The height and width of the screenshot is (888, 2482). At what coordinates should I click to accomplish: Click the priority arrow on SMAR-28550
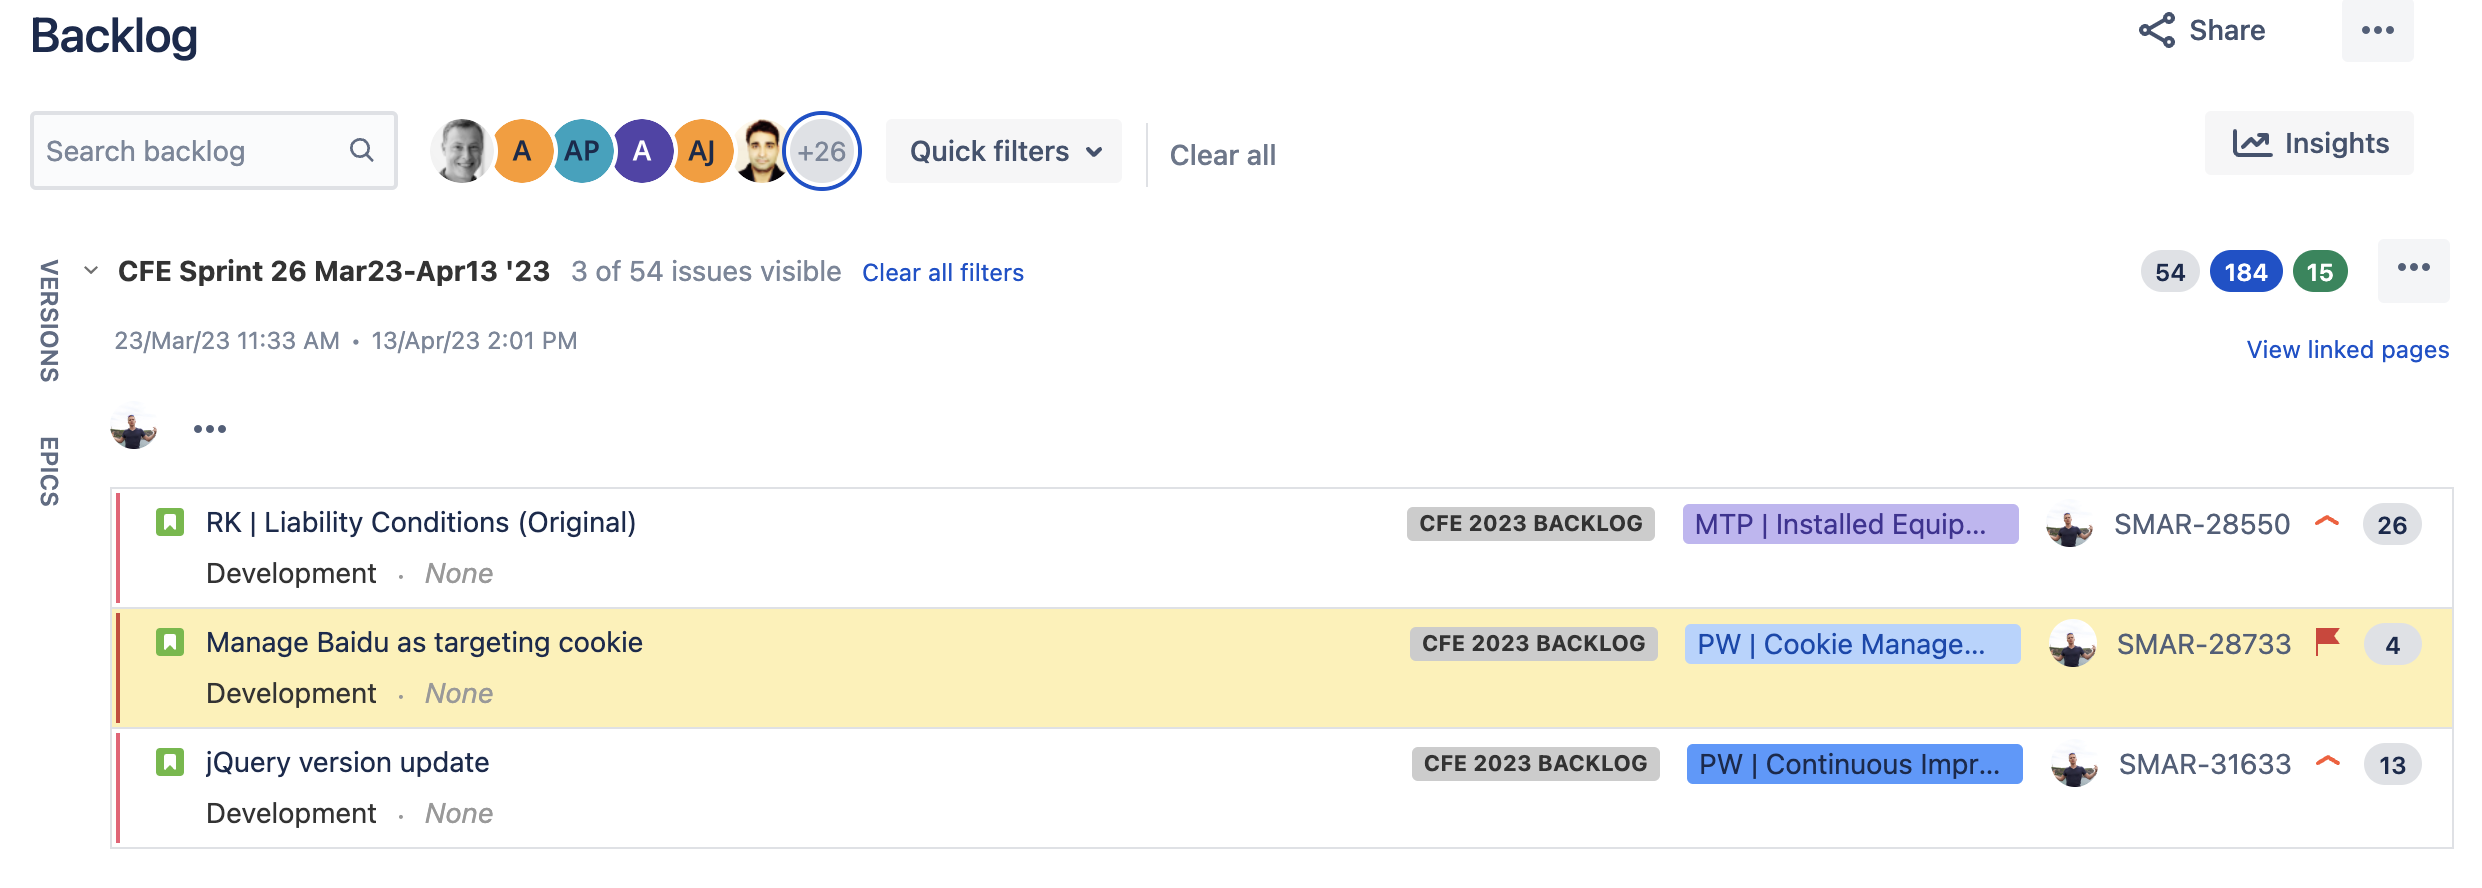(x=2327, y=522)
